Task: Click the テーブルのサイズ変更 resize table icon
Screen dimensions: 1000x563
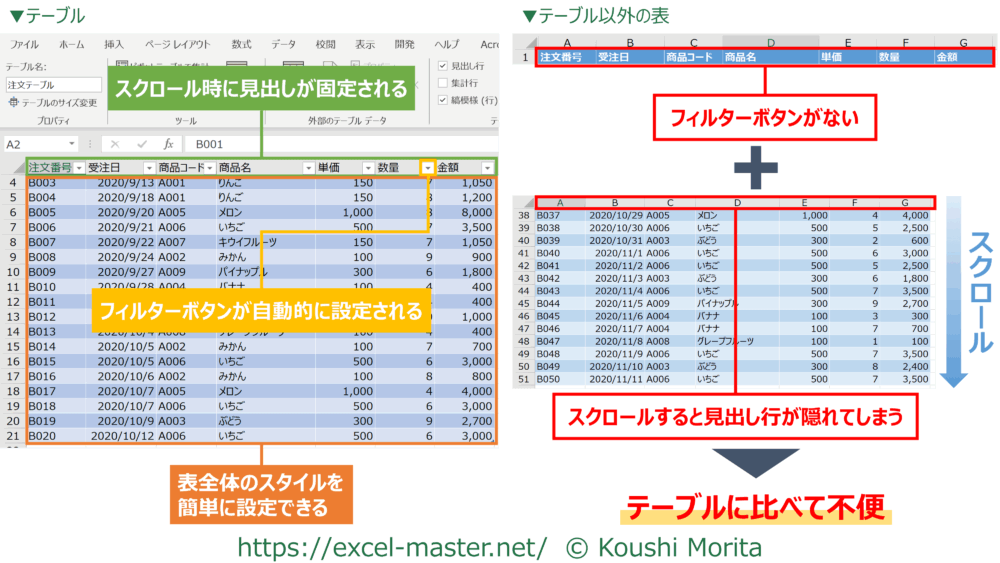Action: pyautogui.click(x=13, y=103)
